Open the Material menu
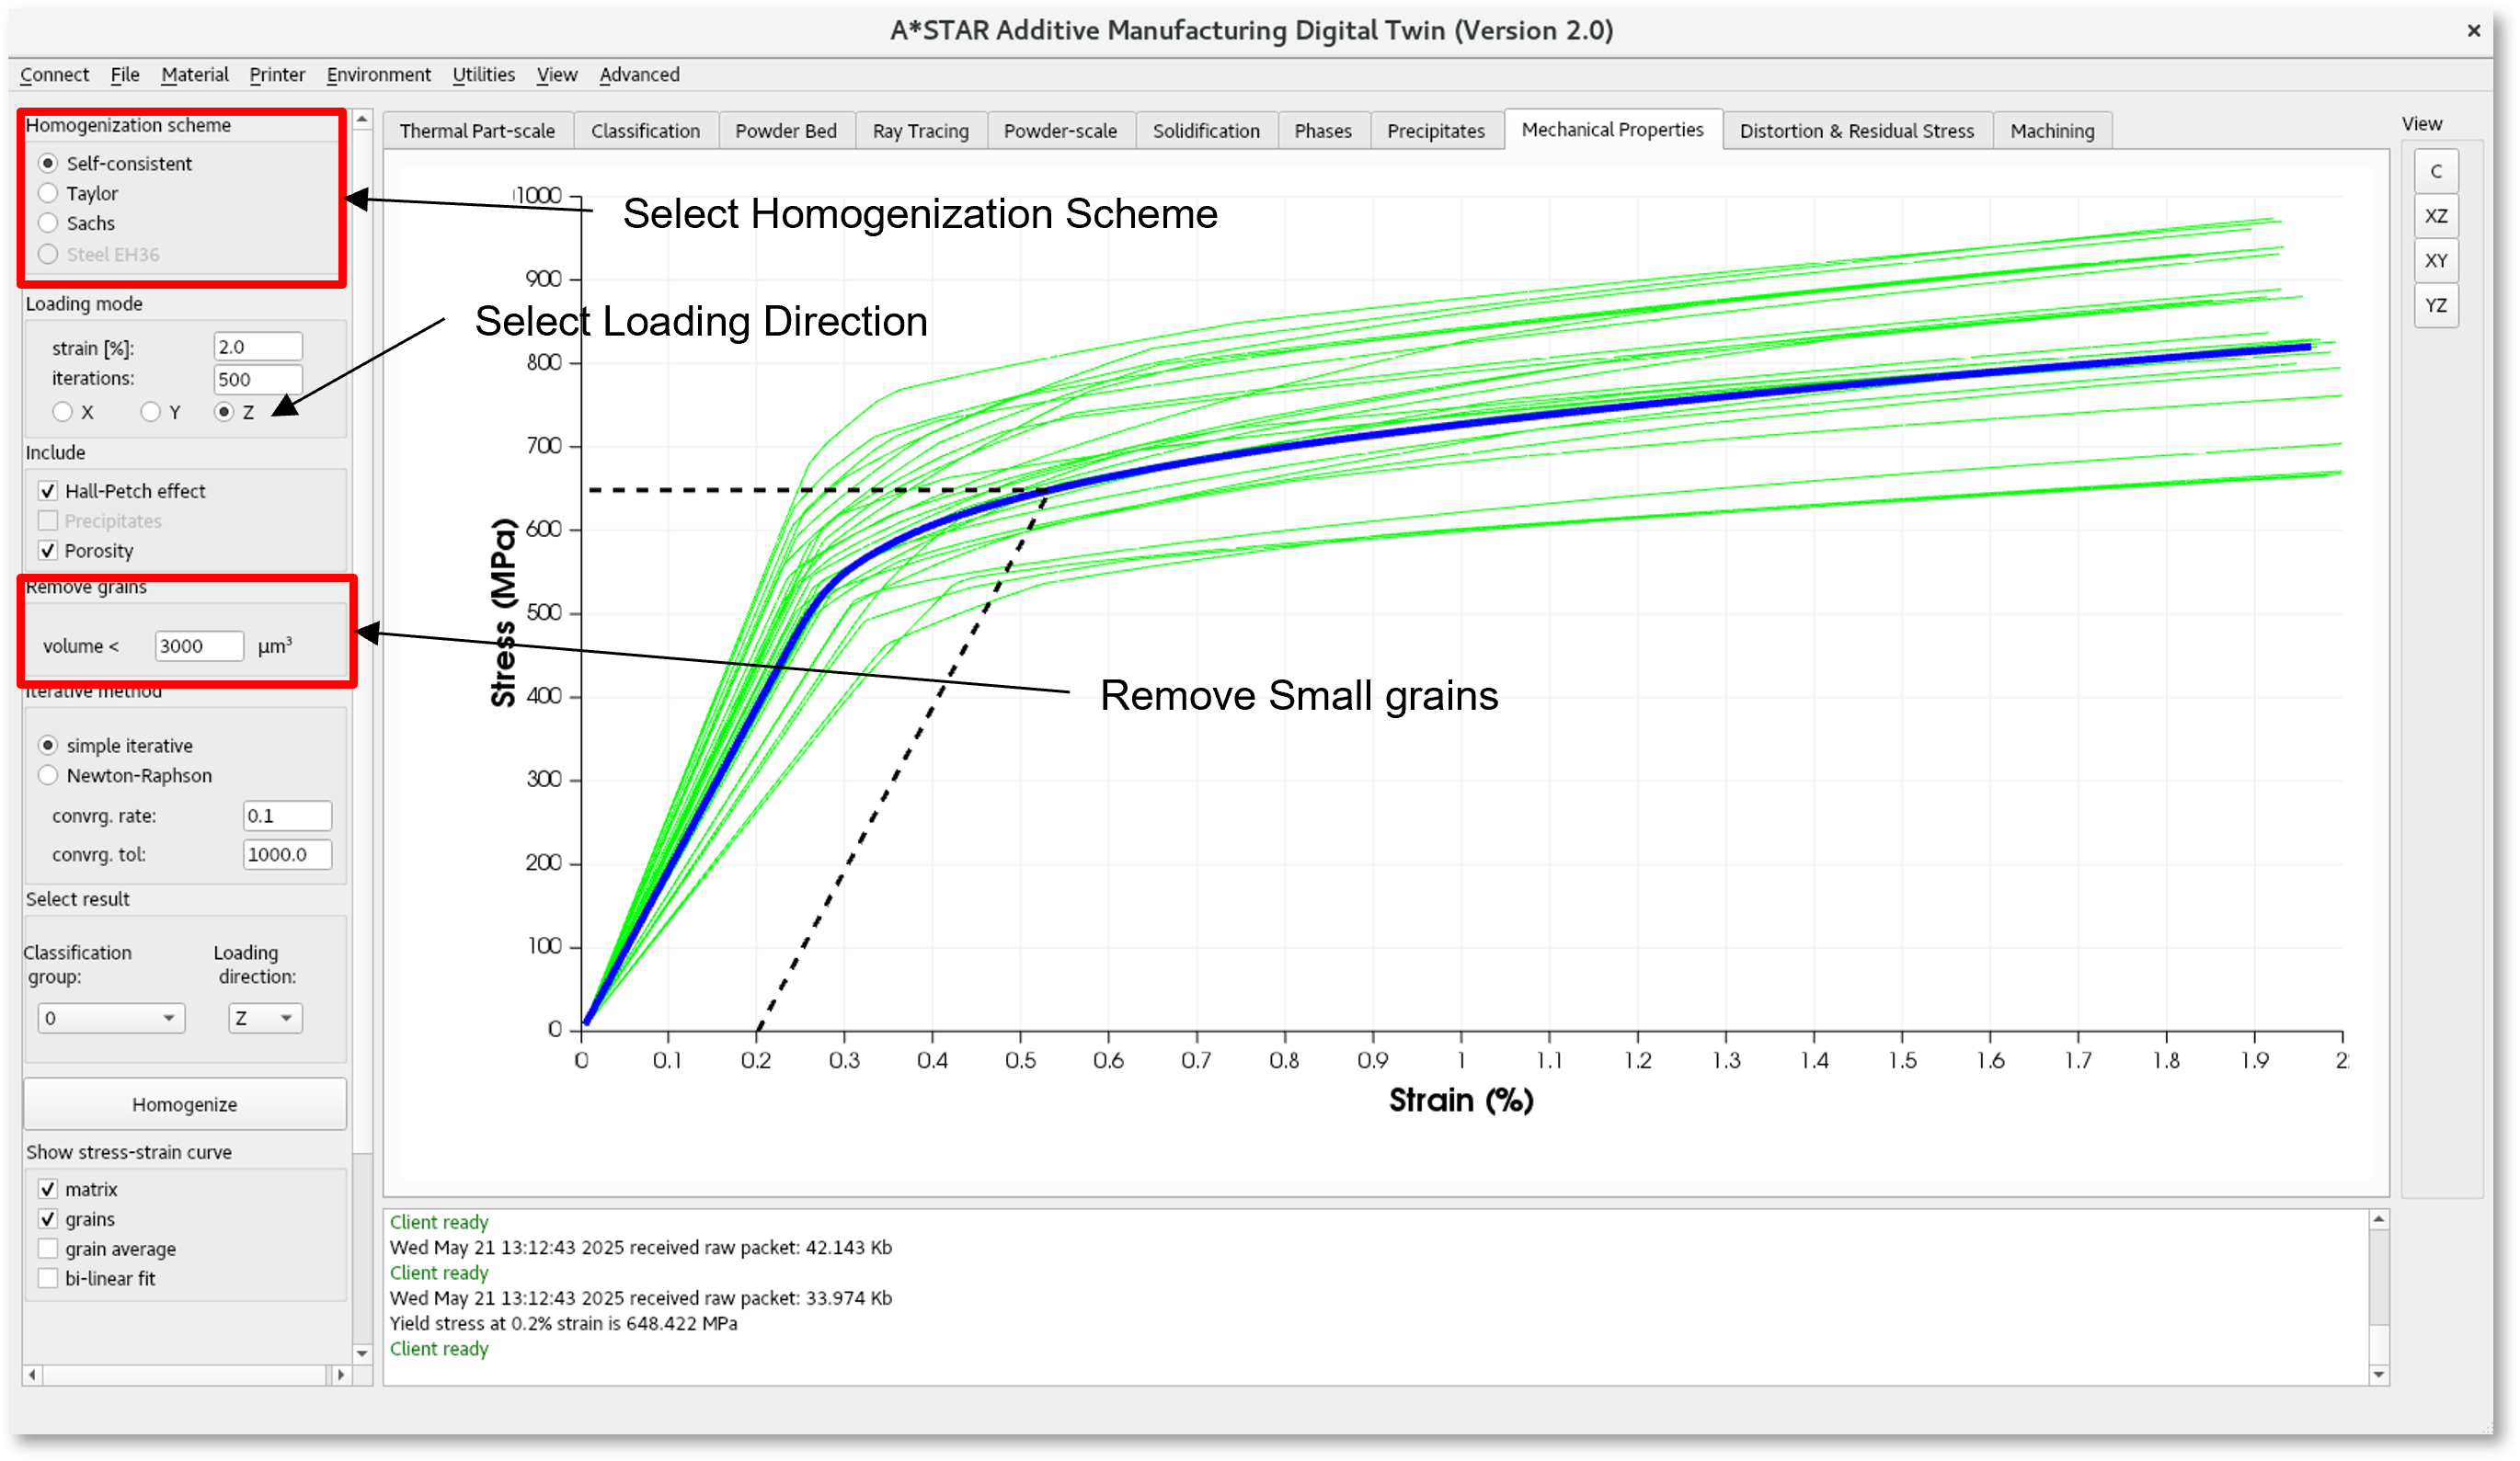This screenshot has height=1461, width=2520. 195,75
